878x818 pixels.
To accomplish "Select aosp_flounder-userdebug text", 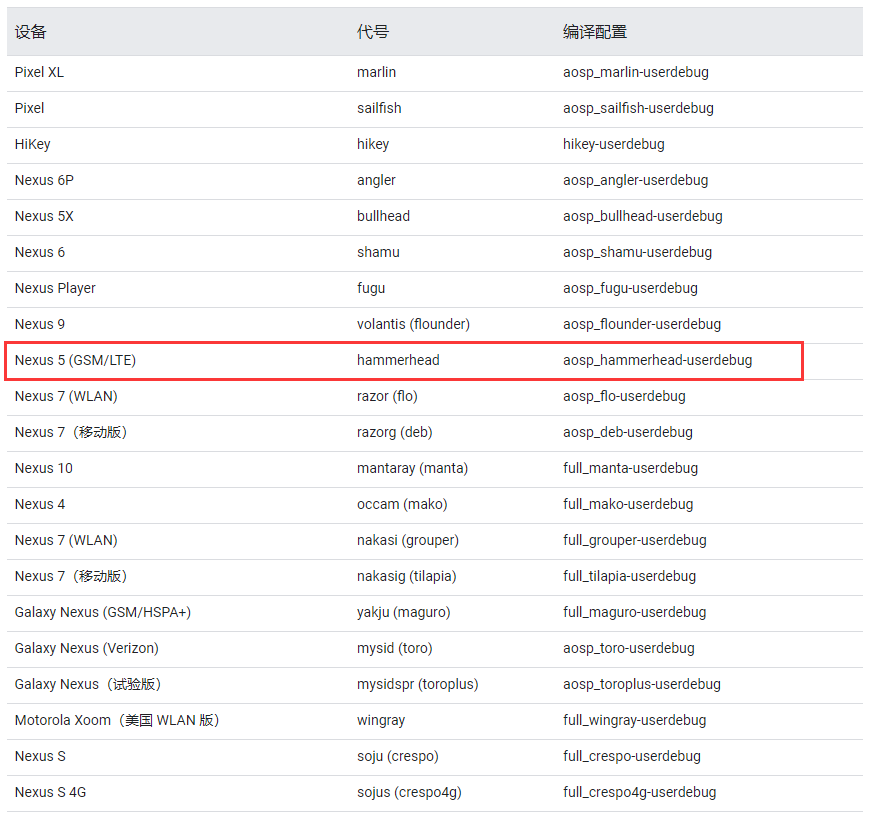I will [x=642, y=324].
